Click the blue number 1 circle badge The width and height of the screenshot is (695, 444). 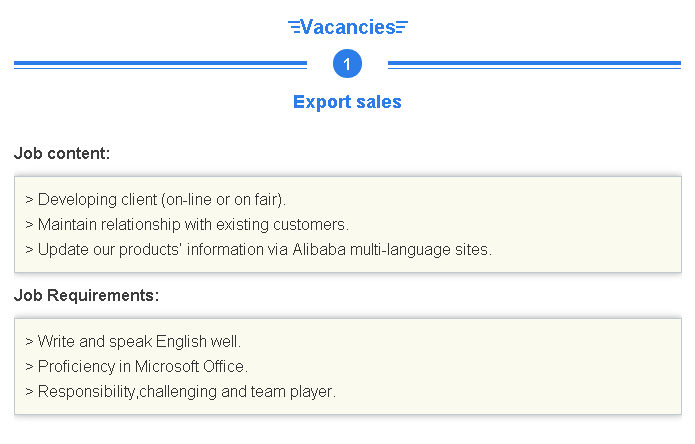click(x=347, y=64)
